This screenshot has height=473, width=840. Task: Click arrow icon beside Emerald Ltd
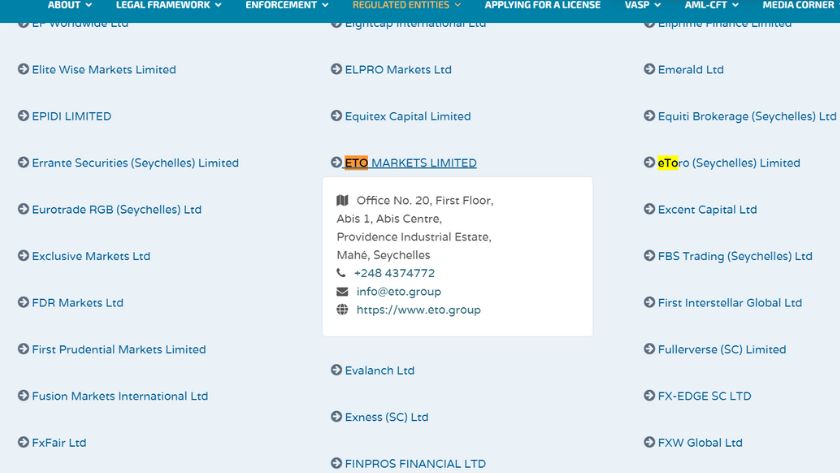tap(649, 70)
